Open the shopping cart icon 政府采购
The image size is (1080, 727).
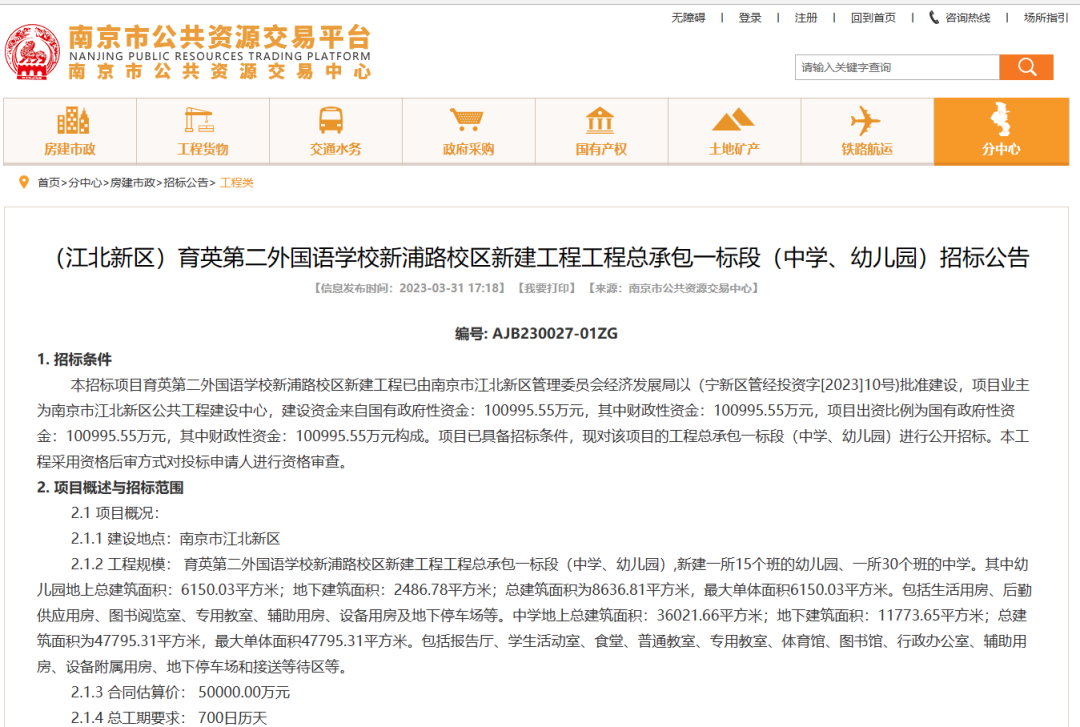(468, 121)
